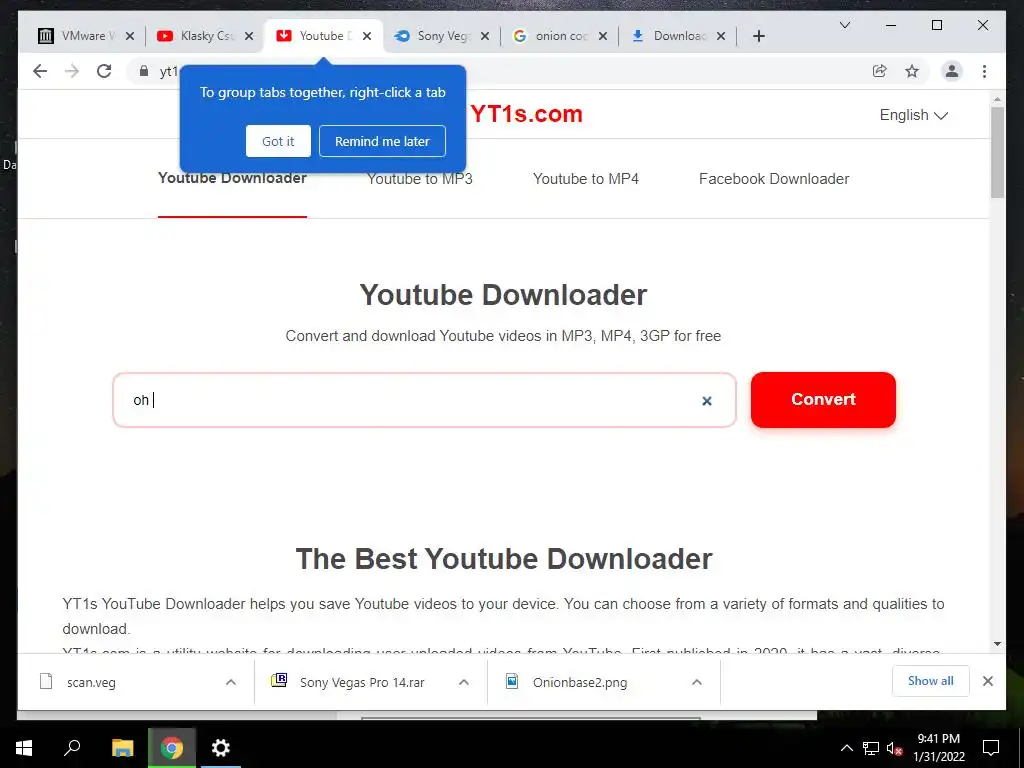Viewport: 1024px width, 768px height.
Task: Open Settings gear in taskbar
Action: click(x=221, y=748)
